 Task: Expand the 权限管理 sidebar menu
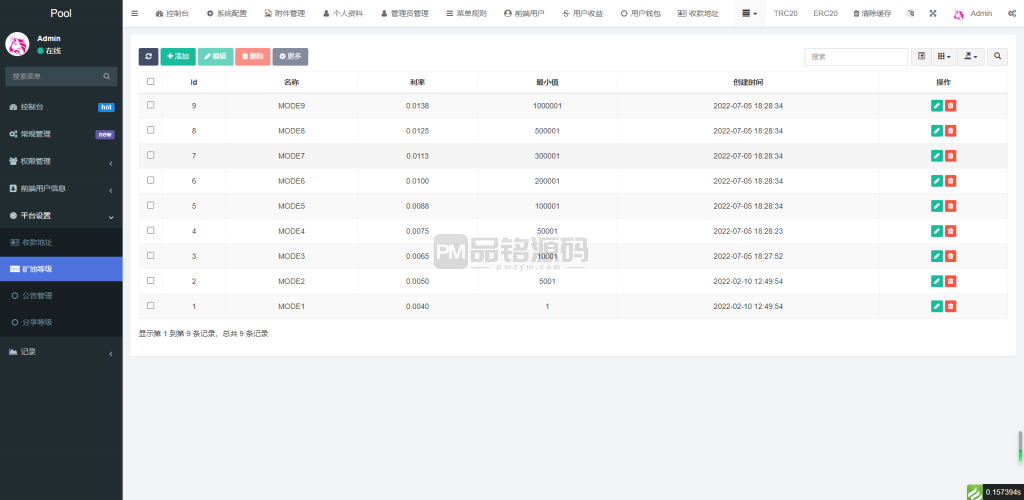[x=60, y=161]
